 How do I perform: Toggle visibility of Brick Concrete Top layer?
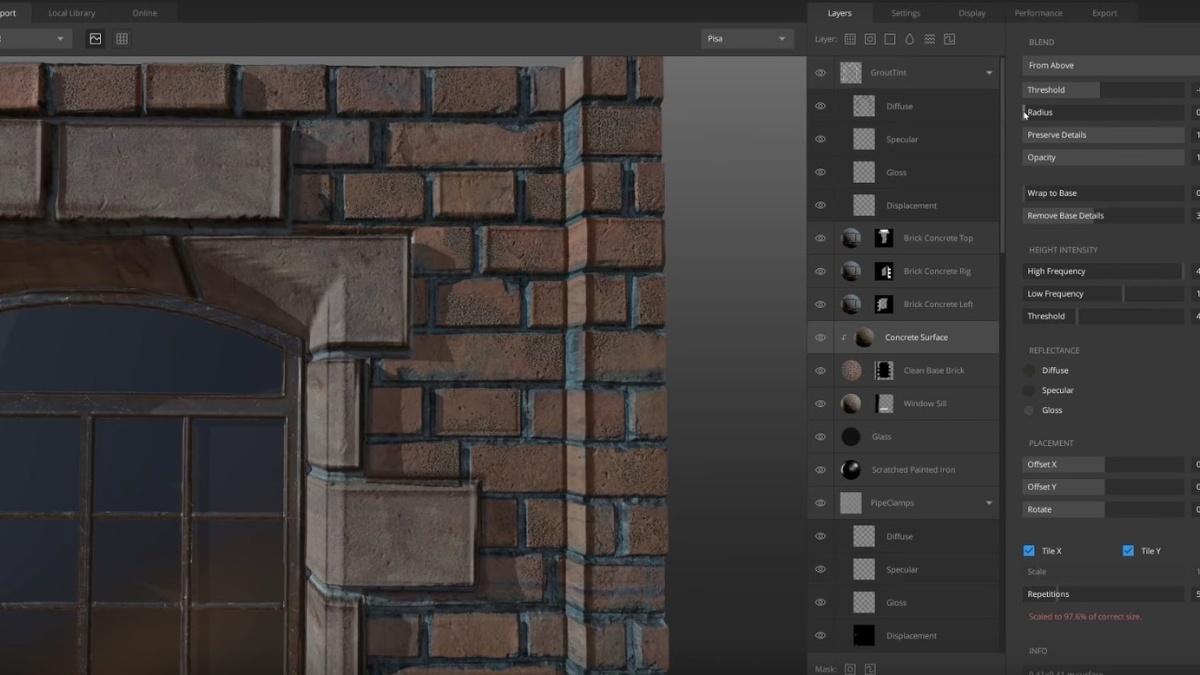(820, 238)
